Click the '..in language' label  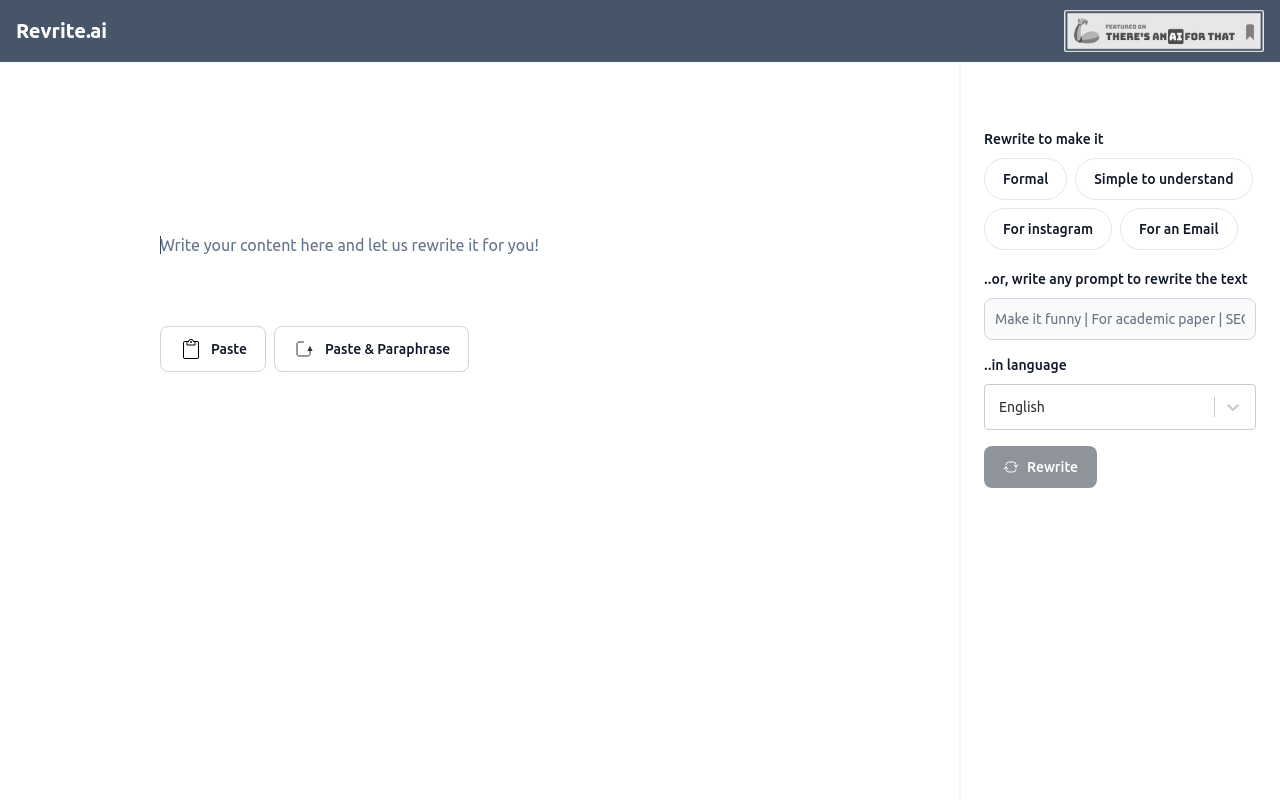pos(1025,365)
